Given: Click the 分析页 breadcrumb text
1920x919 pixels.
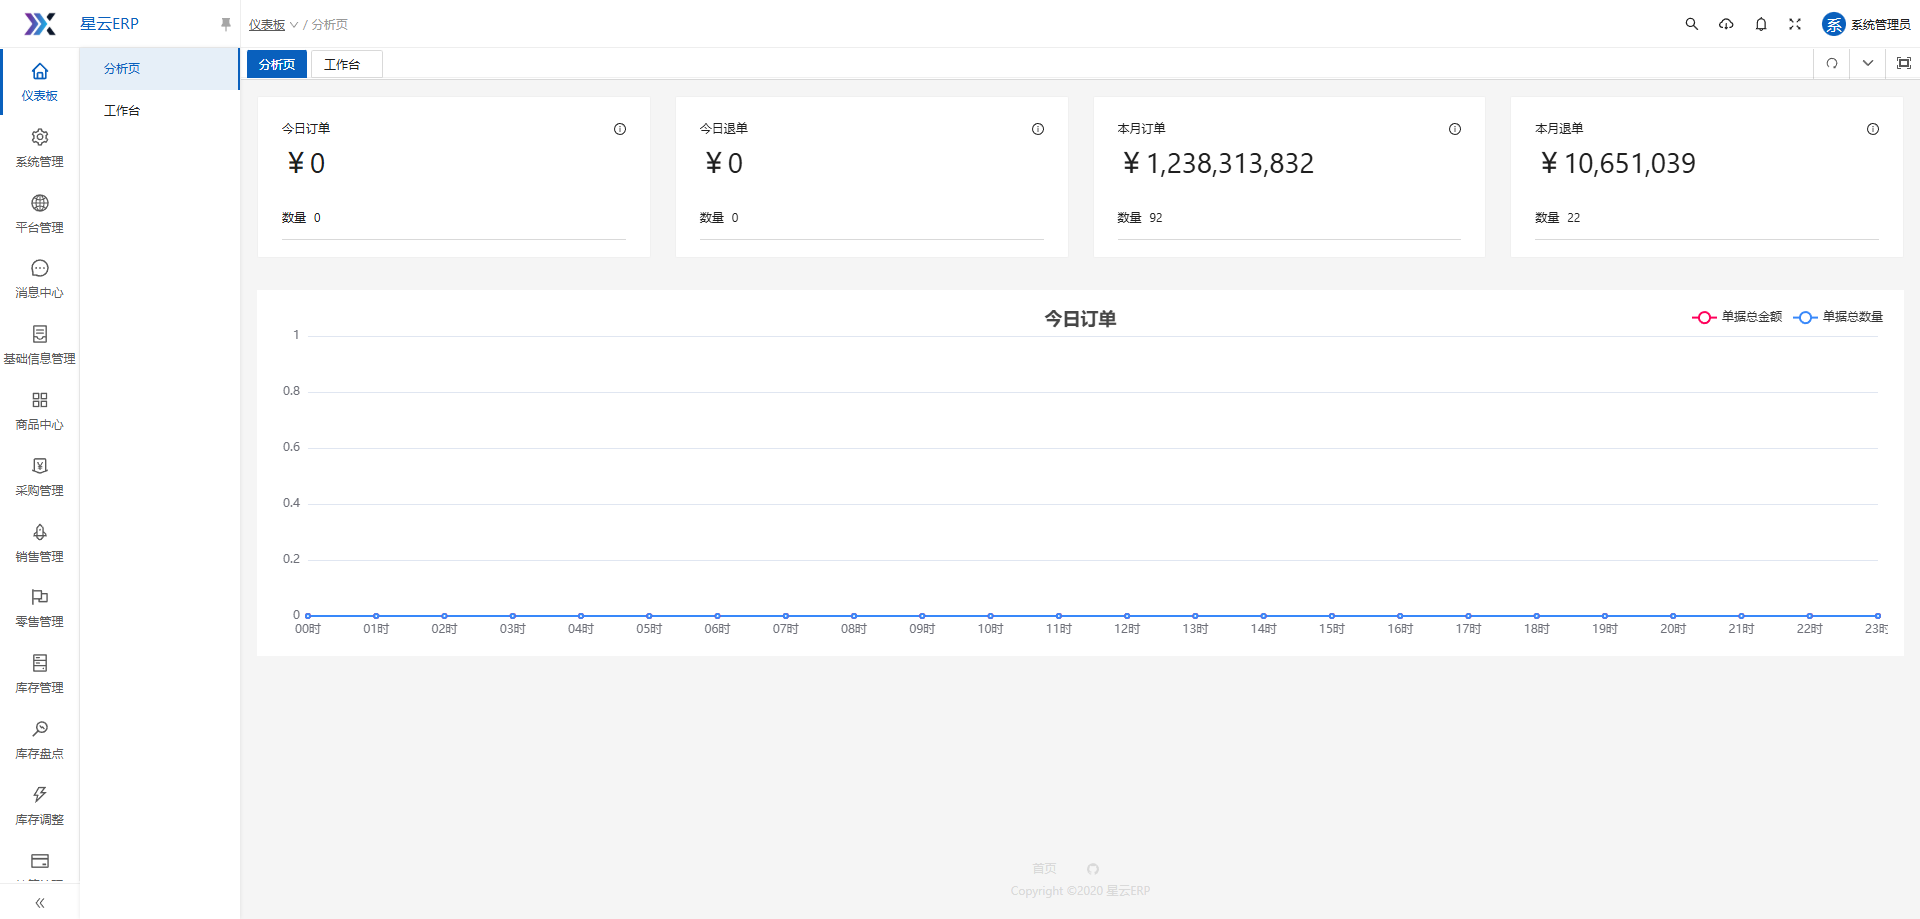Looking at the screenshot, I should tap(330, 25).
